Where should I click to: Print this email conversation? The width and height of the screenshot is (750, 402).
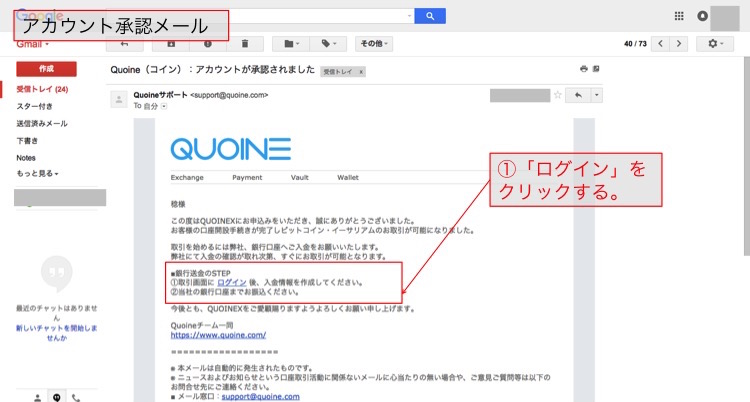pos(584,69)
